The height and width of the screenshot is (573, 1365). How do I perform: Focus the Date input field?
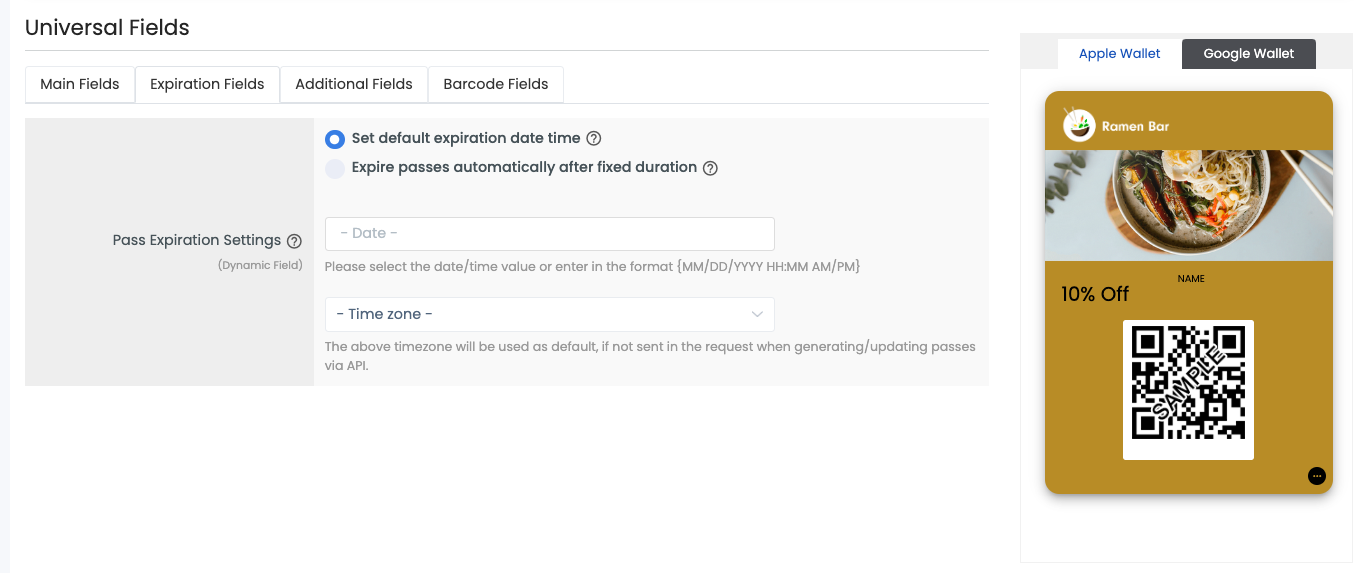550,234
